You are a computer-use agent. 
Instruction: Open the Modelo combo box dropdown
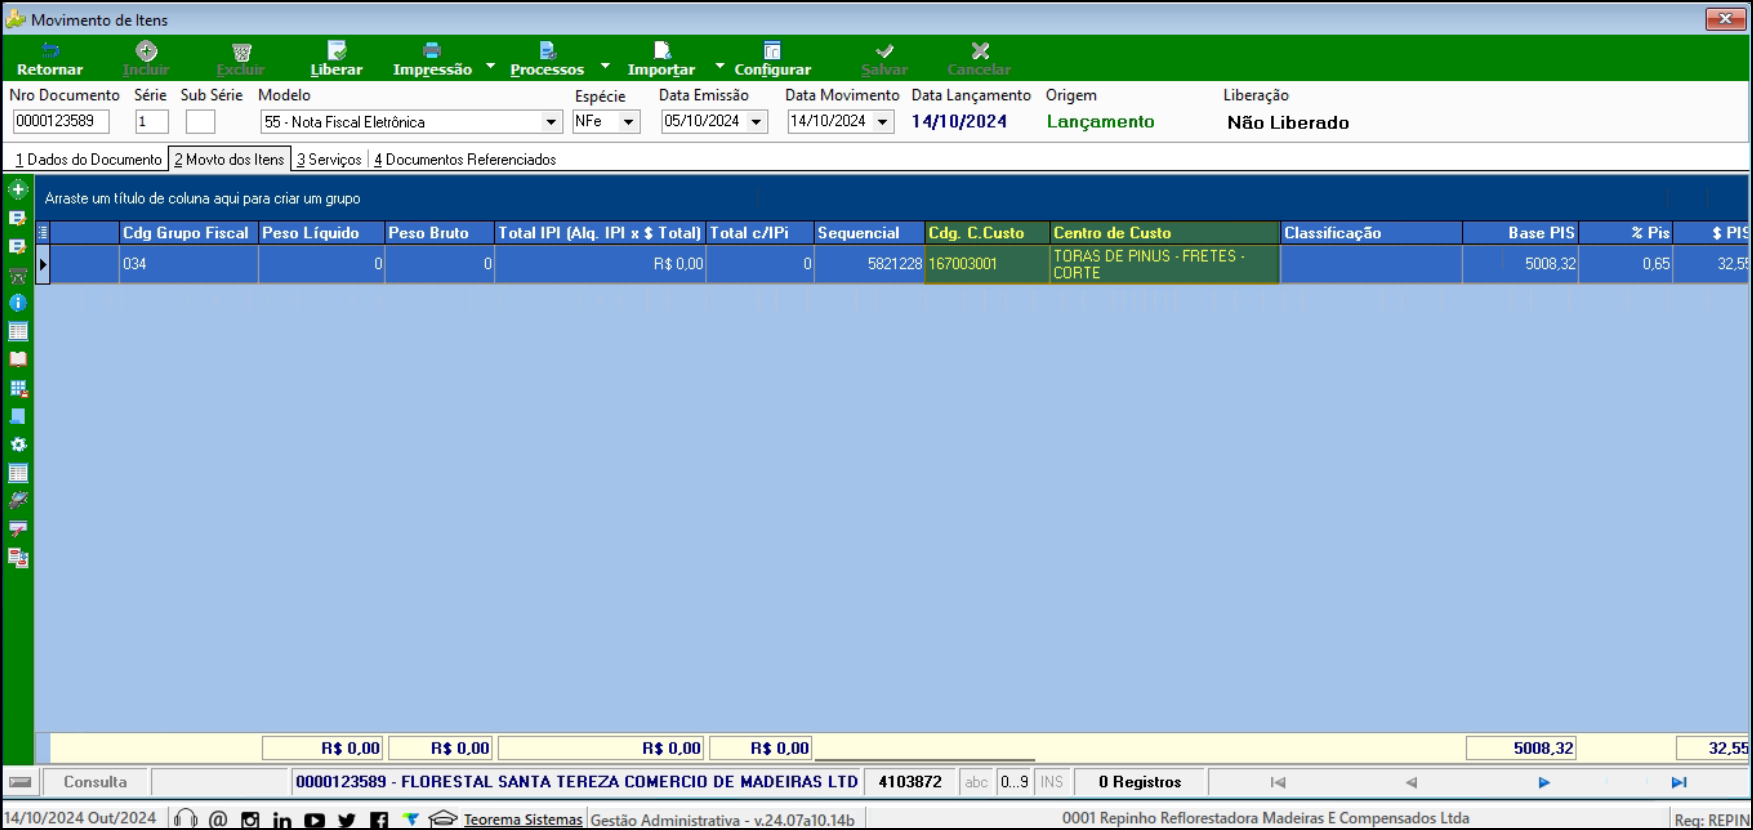[x=551, y=122]
